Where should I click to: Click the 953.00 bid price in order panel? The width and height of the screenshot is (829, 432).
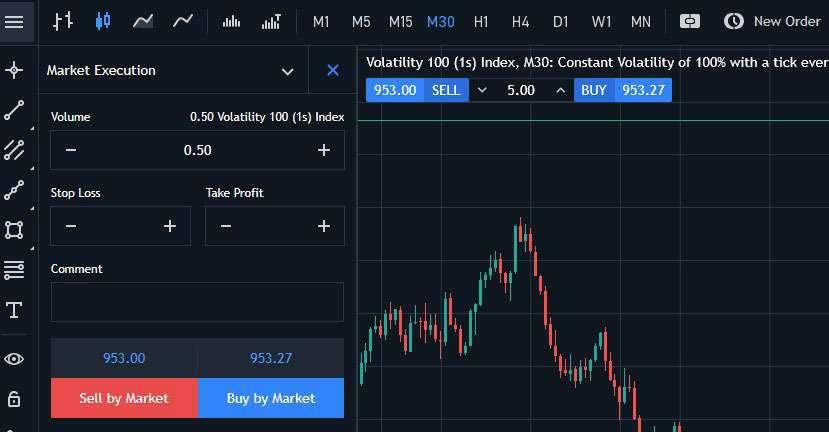point(124,358)
